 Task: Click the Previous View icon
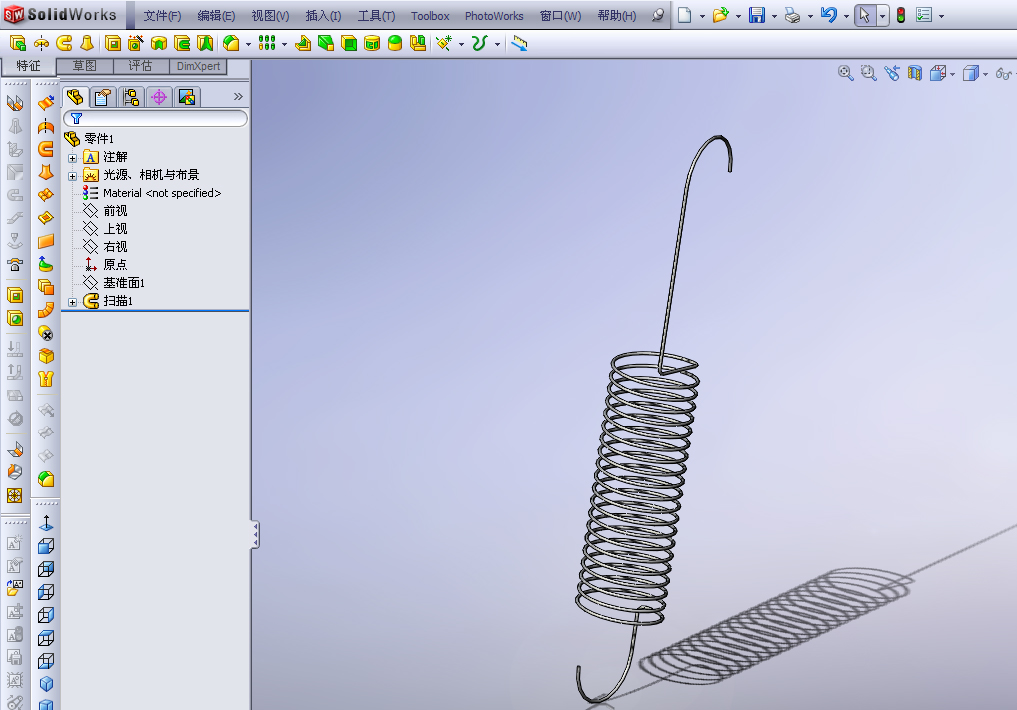(892, 73)
